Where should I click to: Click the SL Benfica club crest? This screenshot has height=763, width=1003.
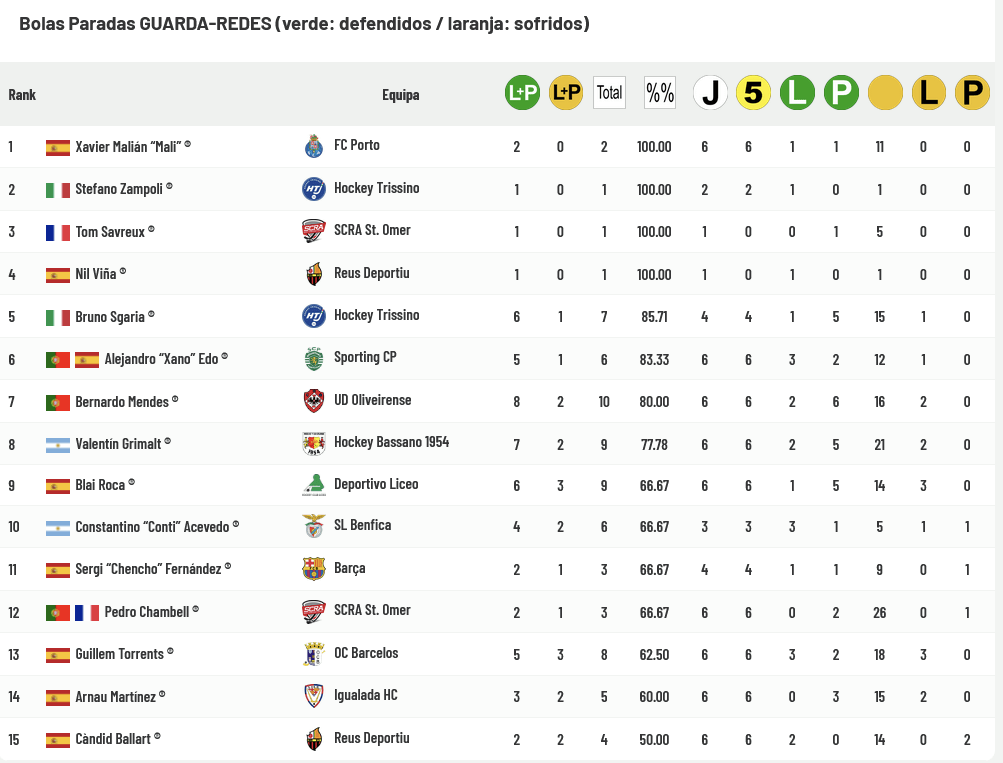(314, 526)
